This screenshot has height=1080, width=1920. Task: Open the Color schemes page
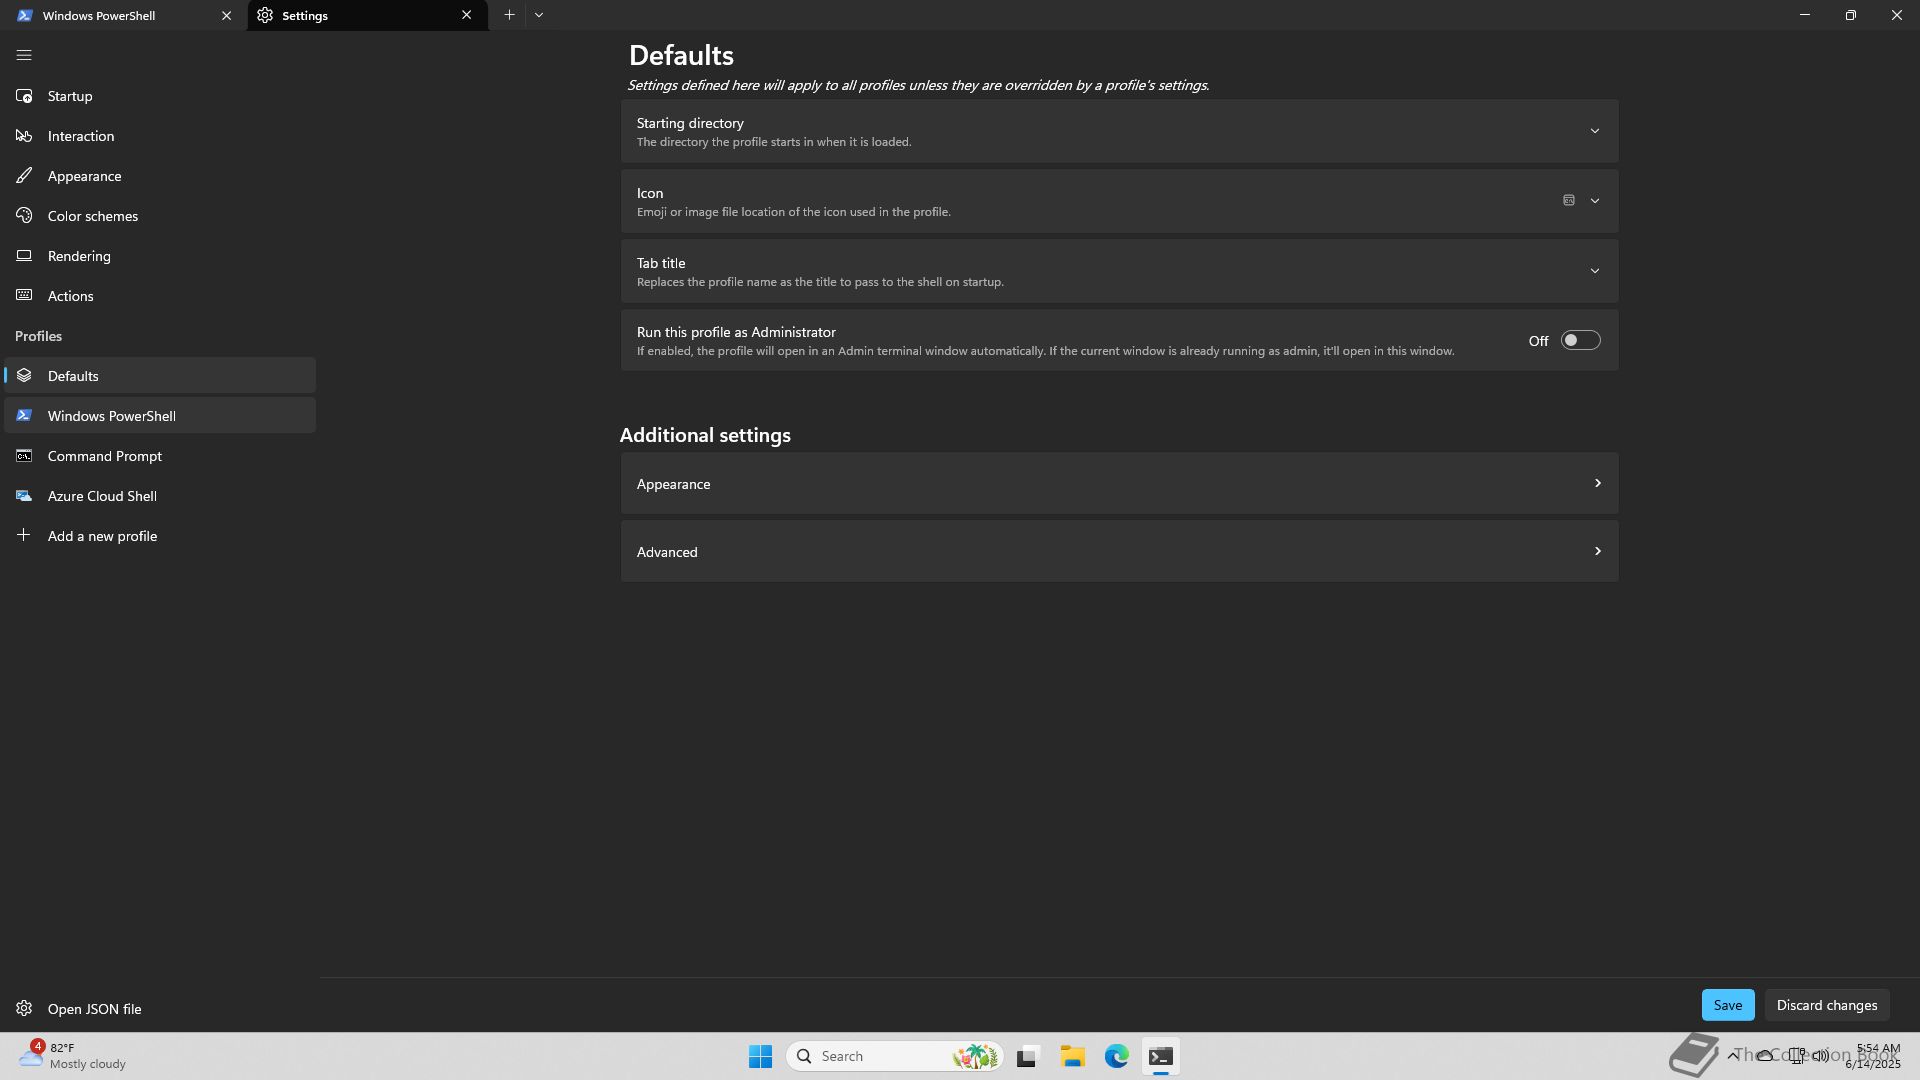[92, 216]
